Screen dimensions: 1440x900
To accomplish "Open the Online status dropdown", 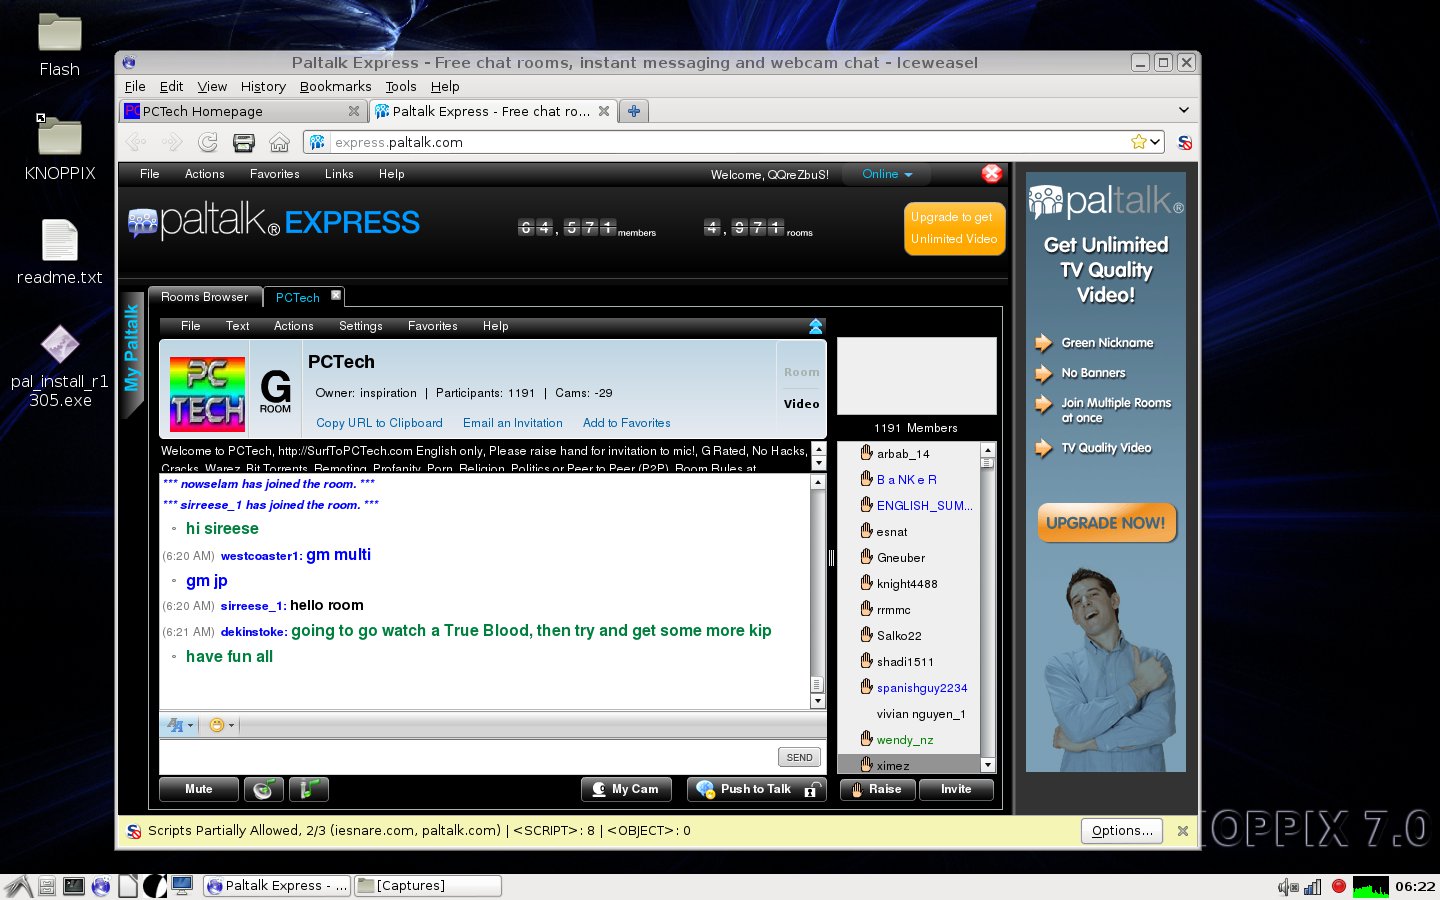I will [887, 174].
